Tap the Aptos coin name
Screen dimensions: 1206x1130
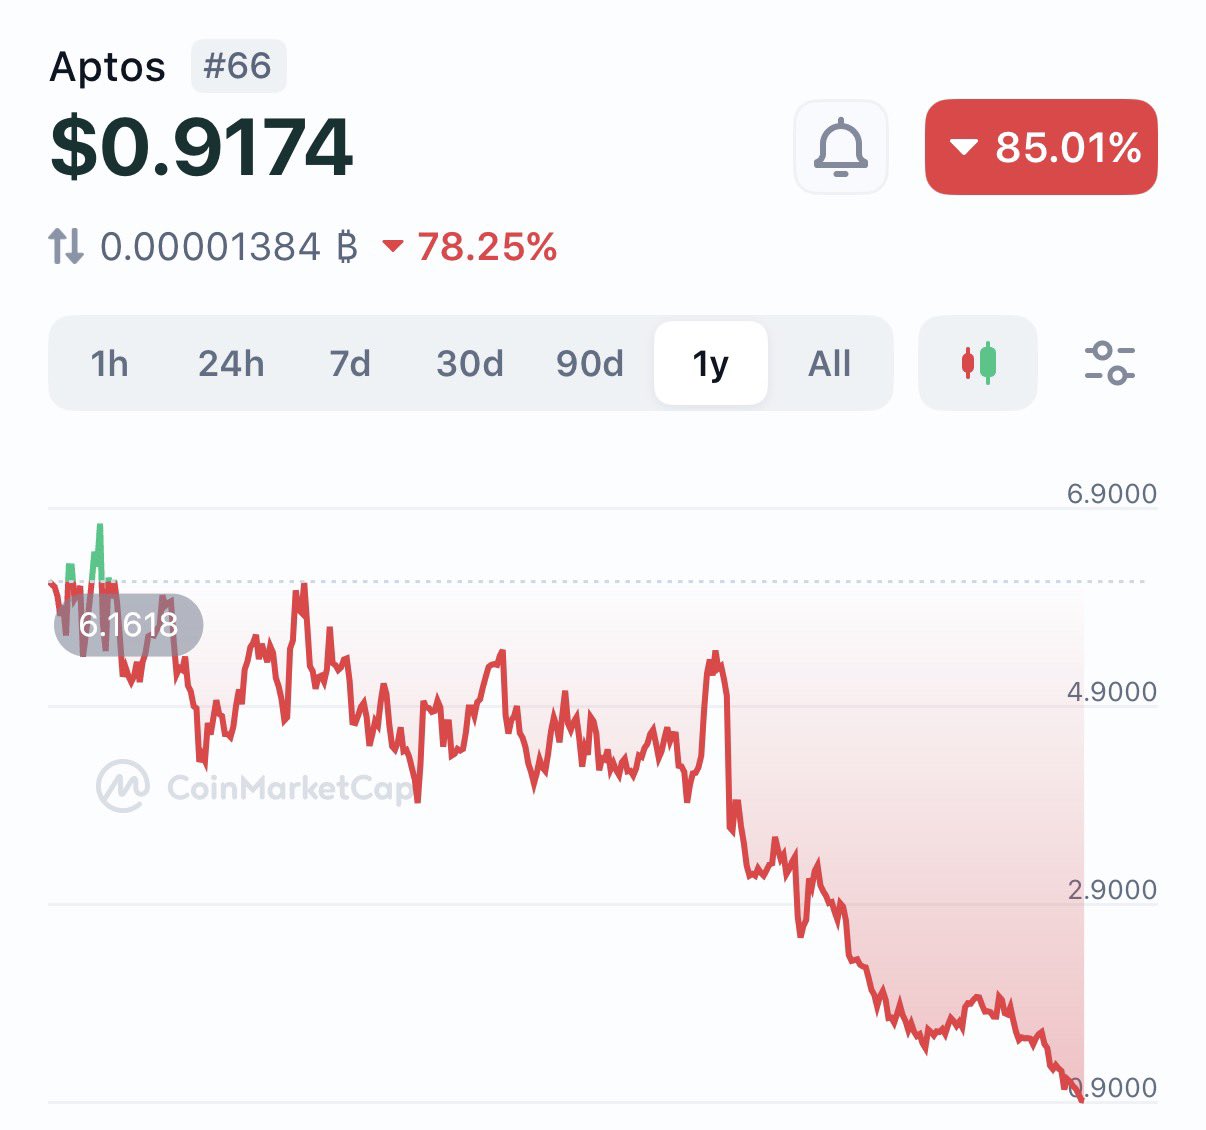[108, 67]
